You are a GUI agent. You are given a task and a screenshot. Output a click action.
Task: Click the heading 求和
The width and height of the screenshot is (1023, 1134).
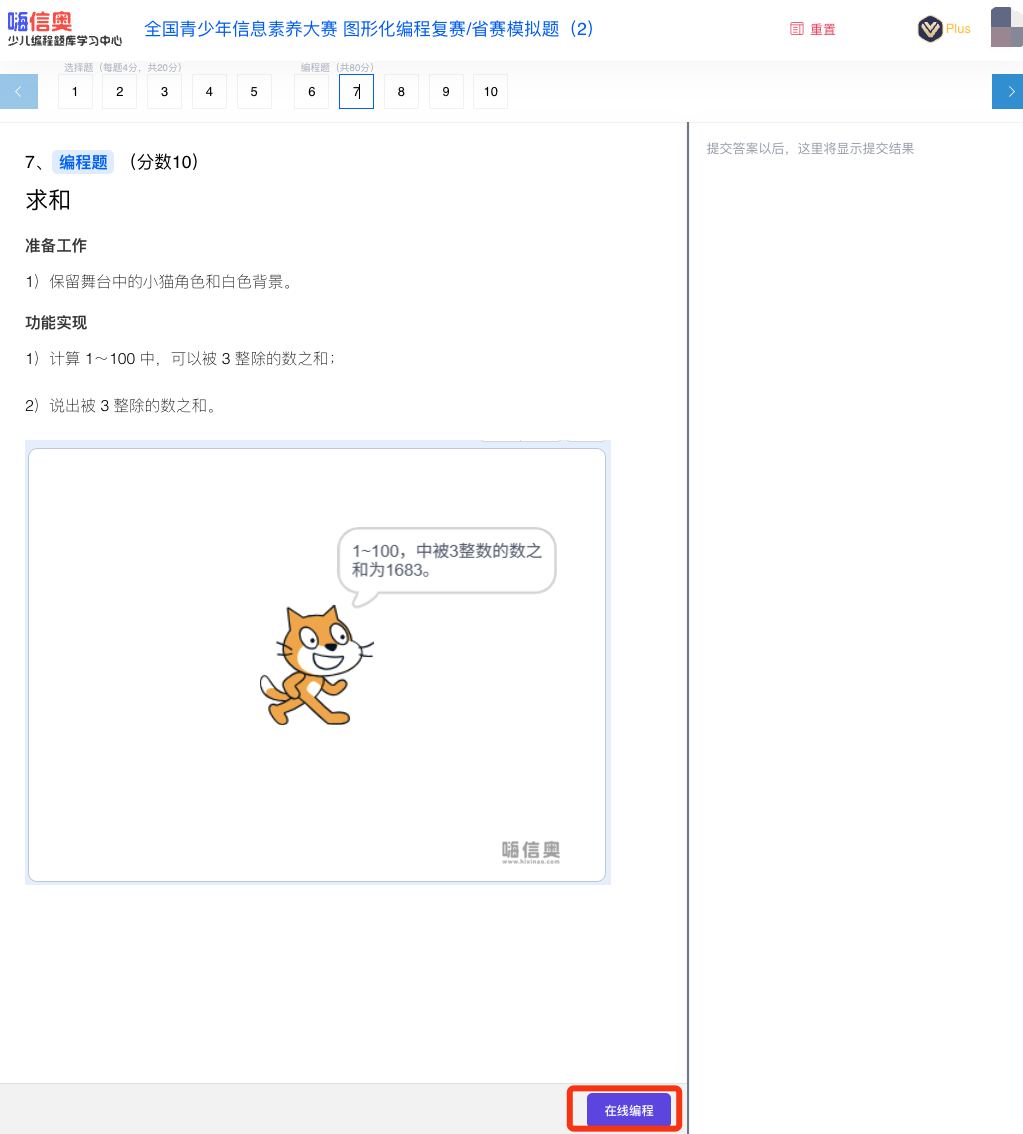point(48,200)
